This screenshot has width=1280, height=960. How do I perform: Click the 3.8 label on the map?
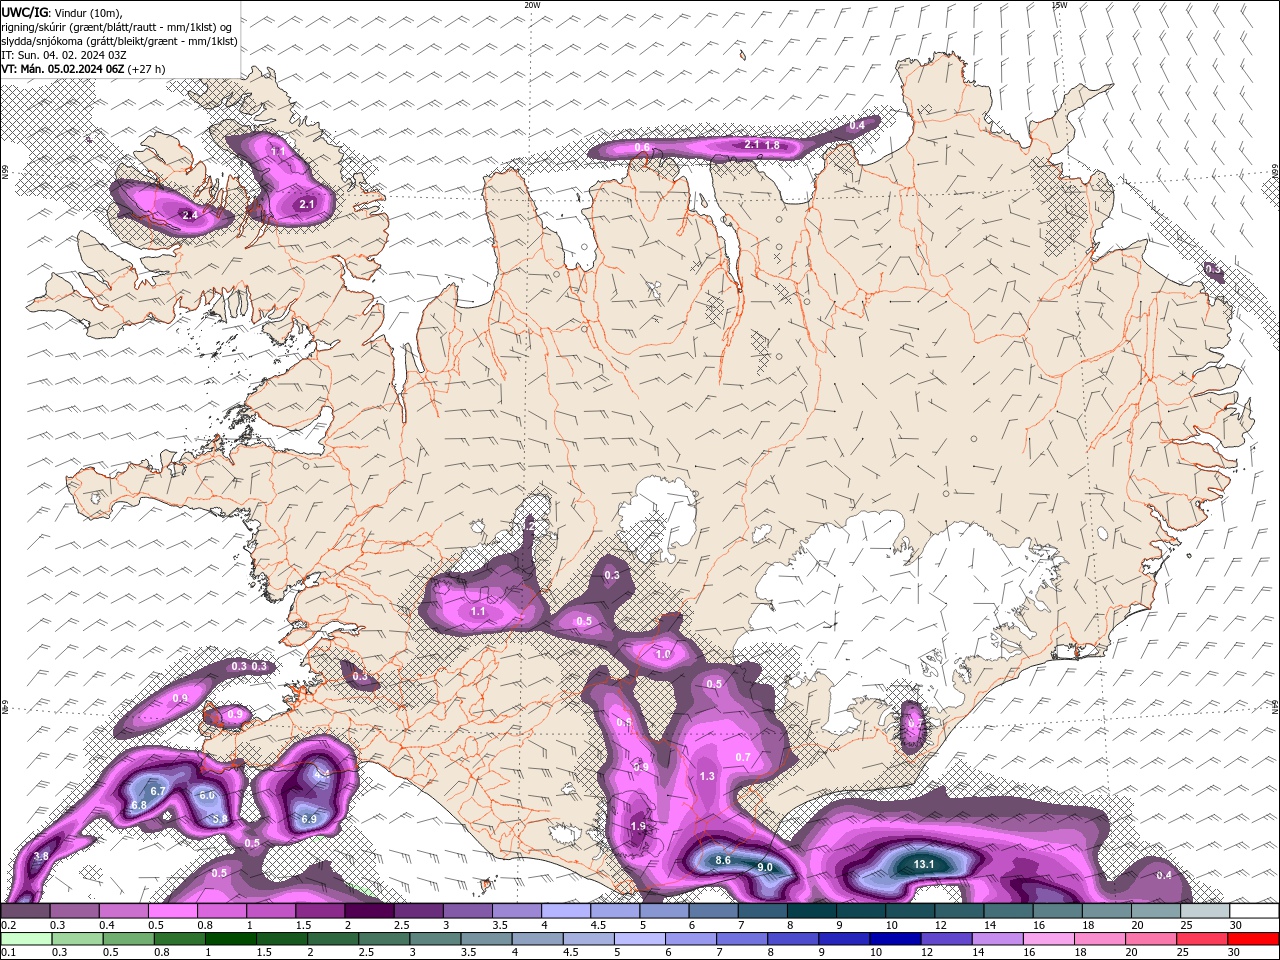[41, 856]
